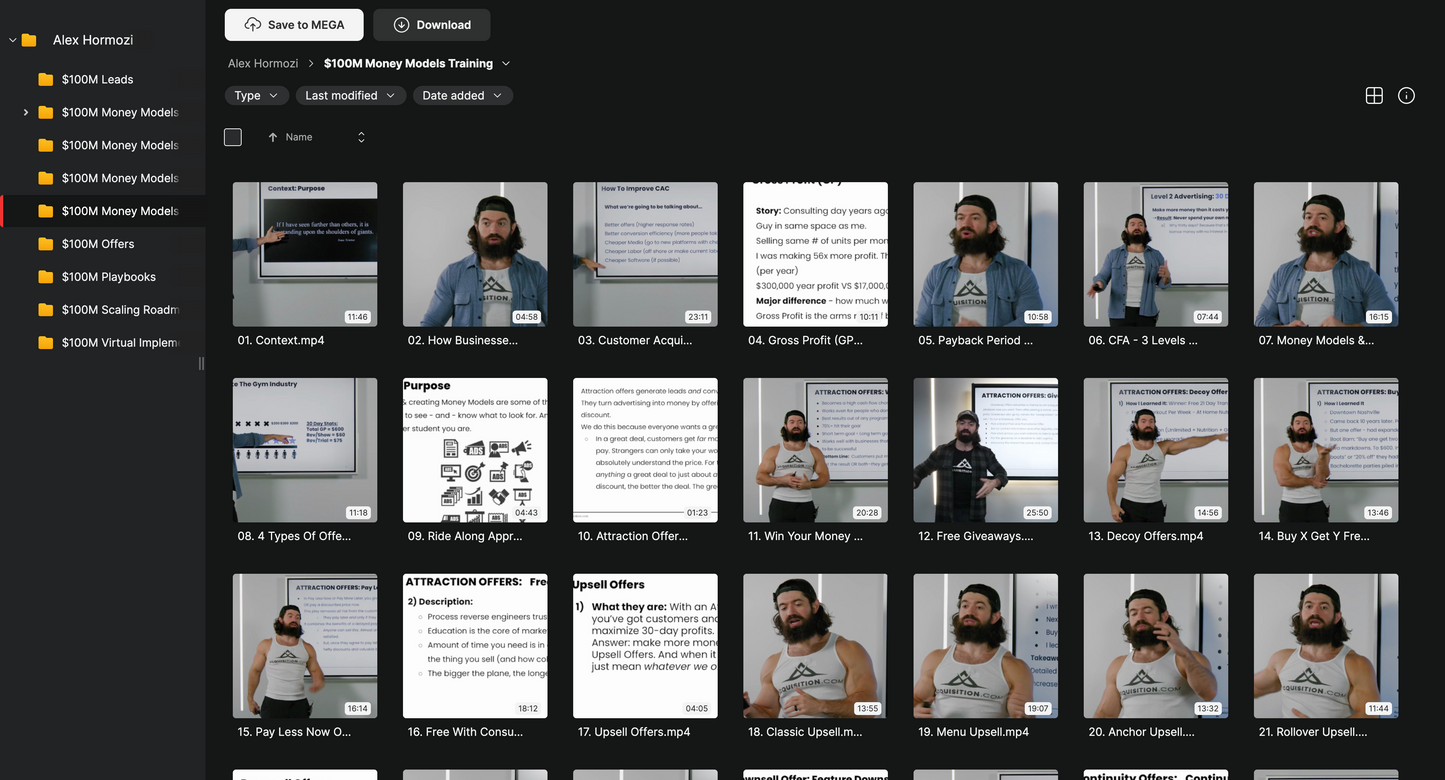Image resolution: width=1445 pixels, height=780 pixels.
Task: Open the 13. Decoy Offers.mp4 video thumbnail
Action: (1155, 450)
